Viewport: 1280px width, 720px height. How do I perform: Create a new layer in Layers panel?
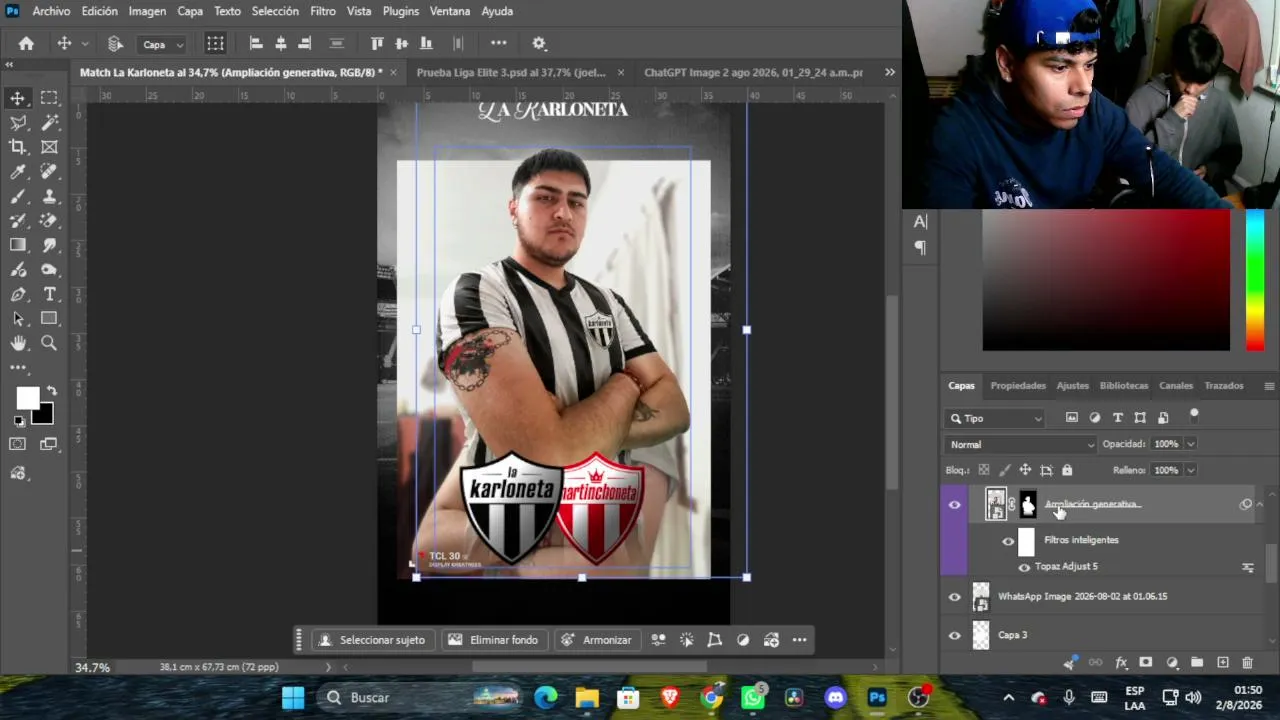(x=1222, y=662)
